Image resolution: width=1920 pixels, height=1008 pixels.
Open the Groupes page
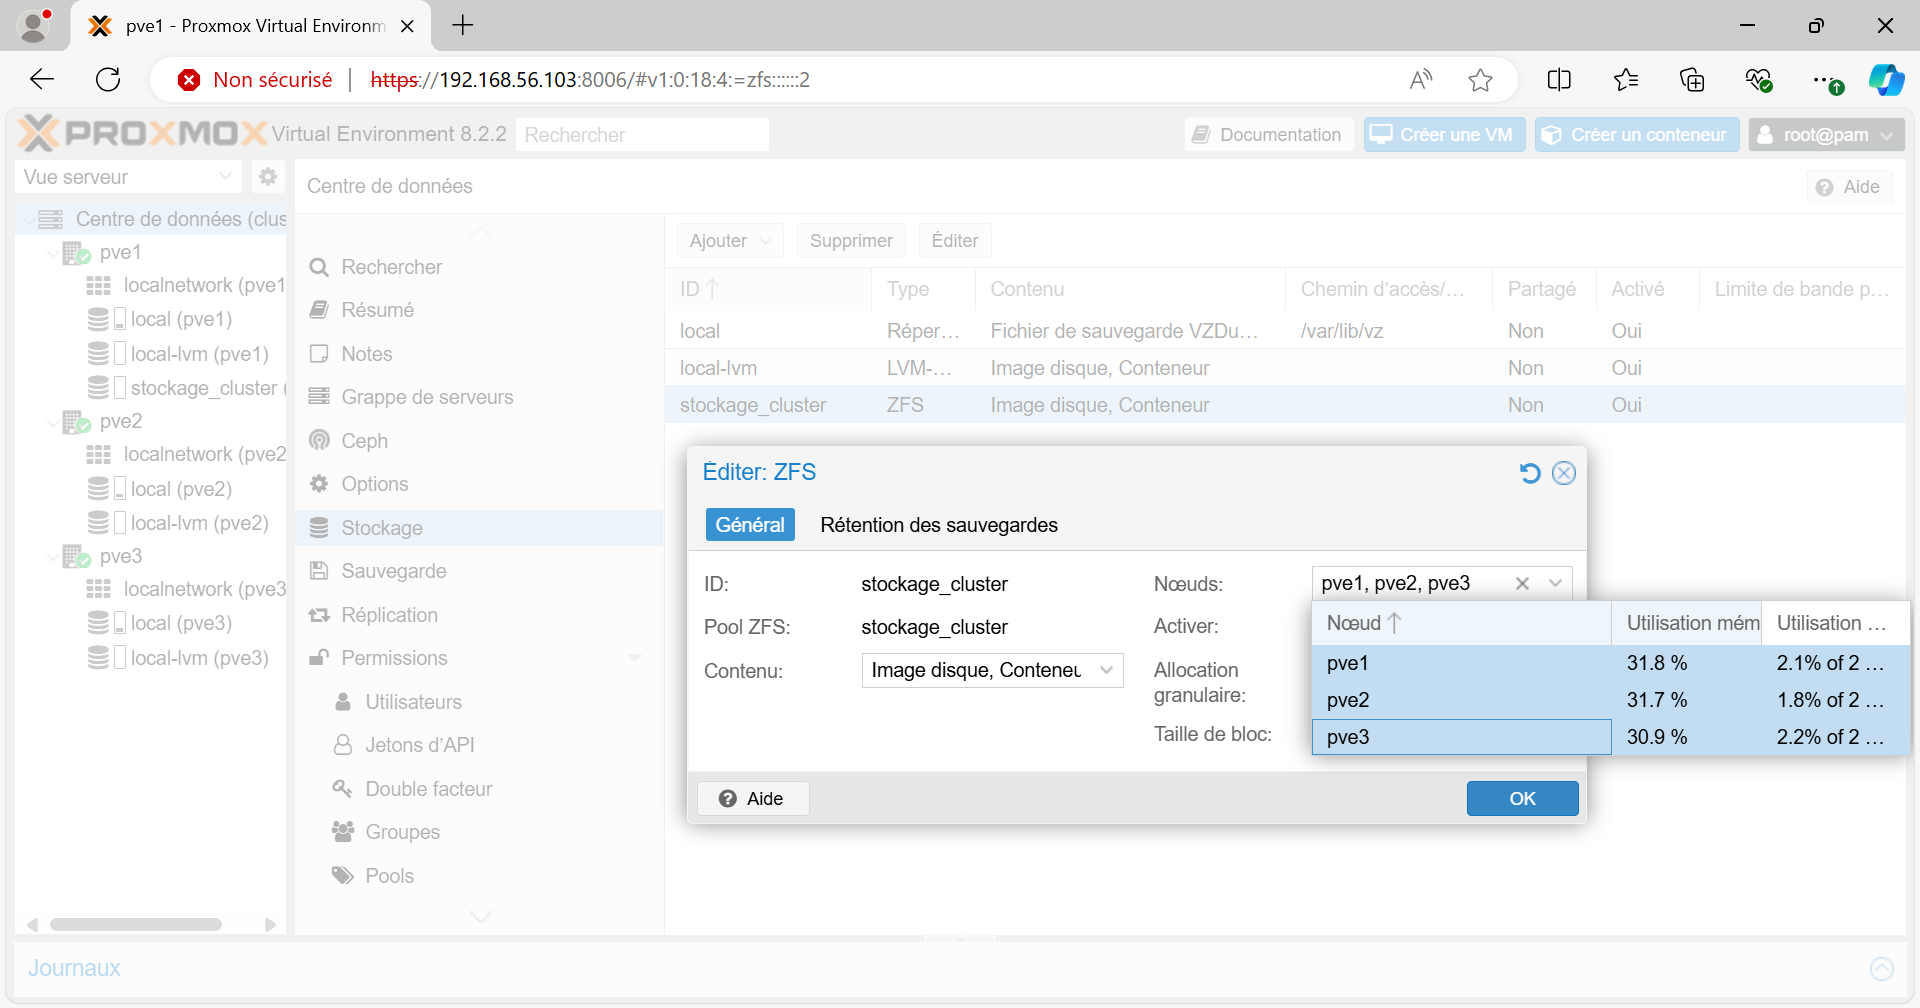(479, 832)
